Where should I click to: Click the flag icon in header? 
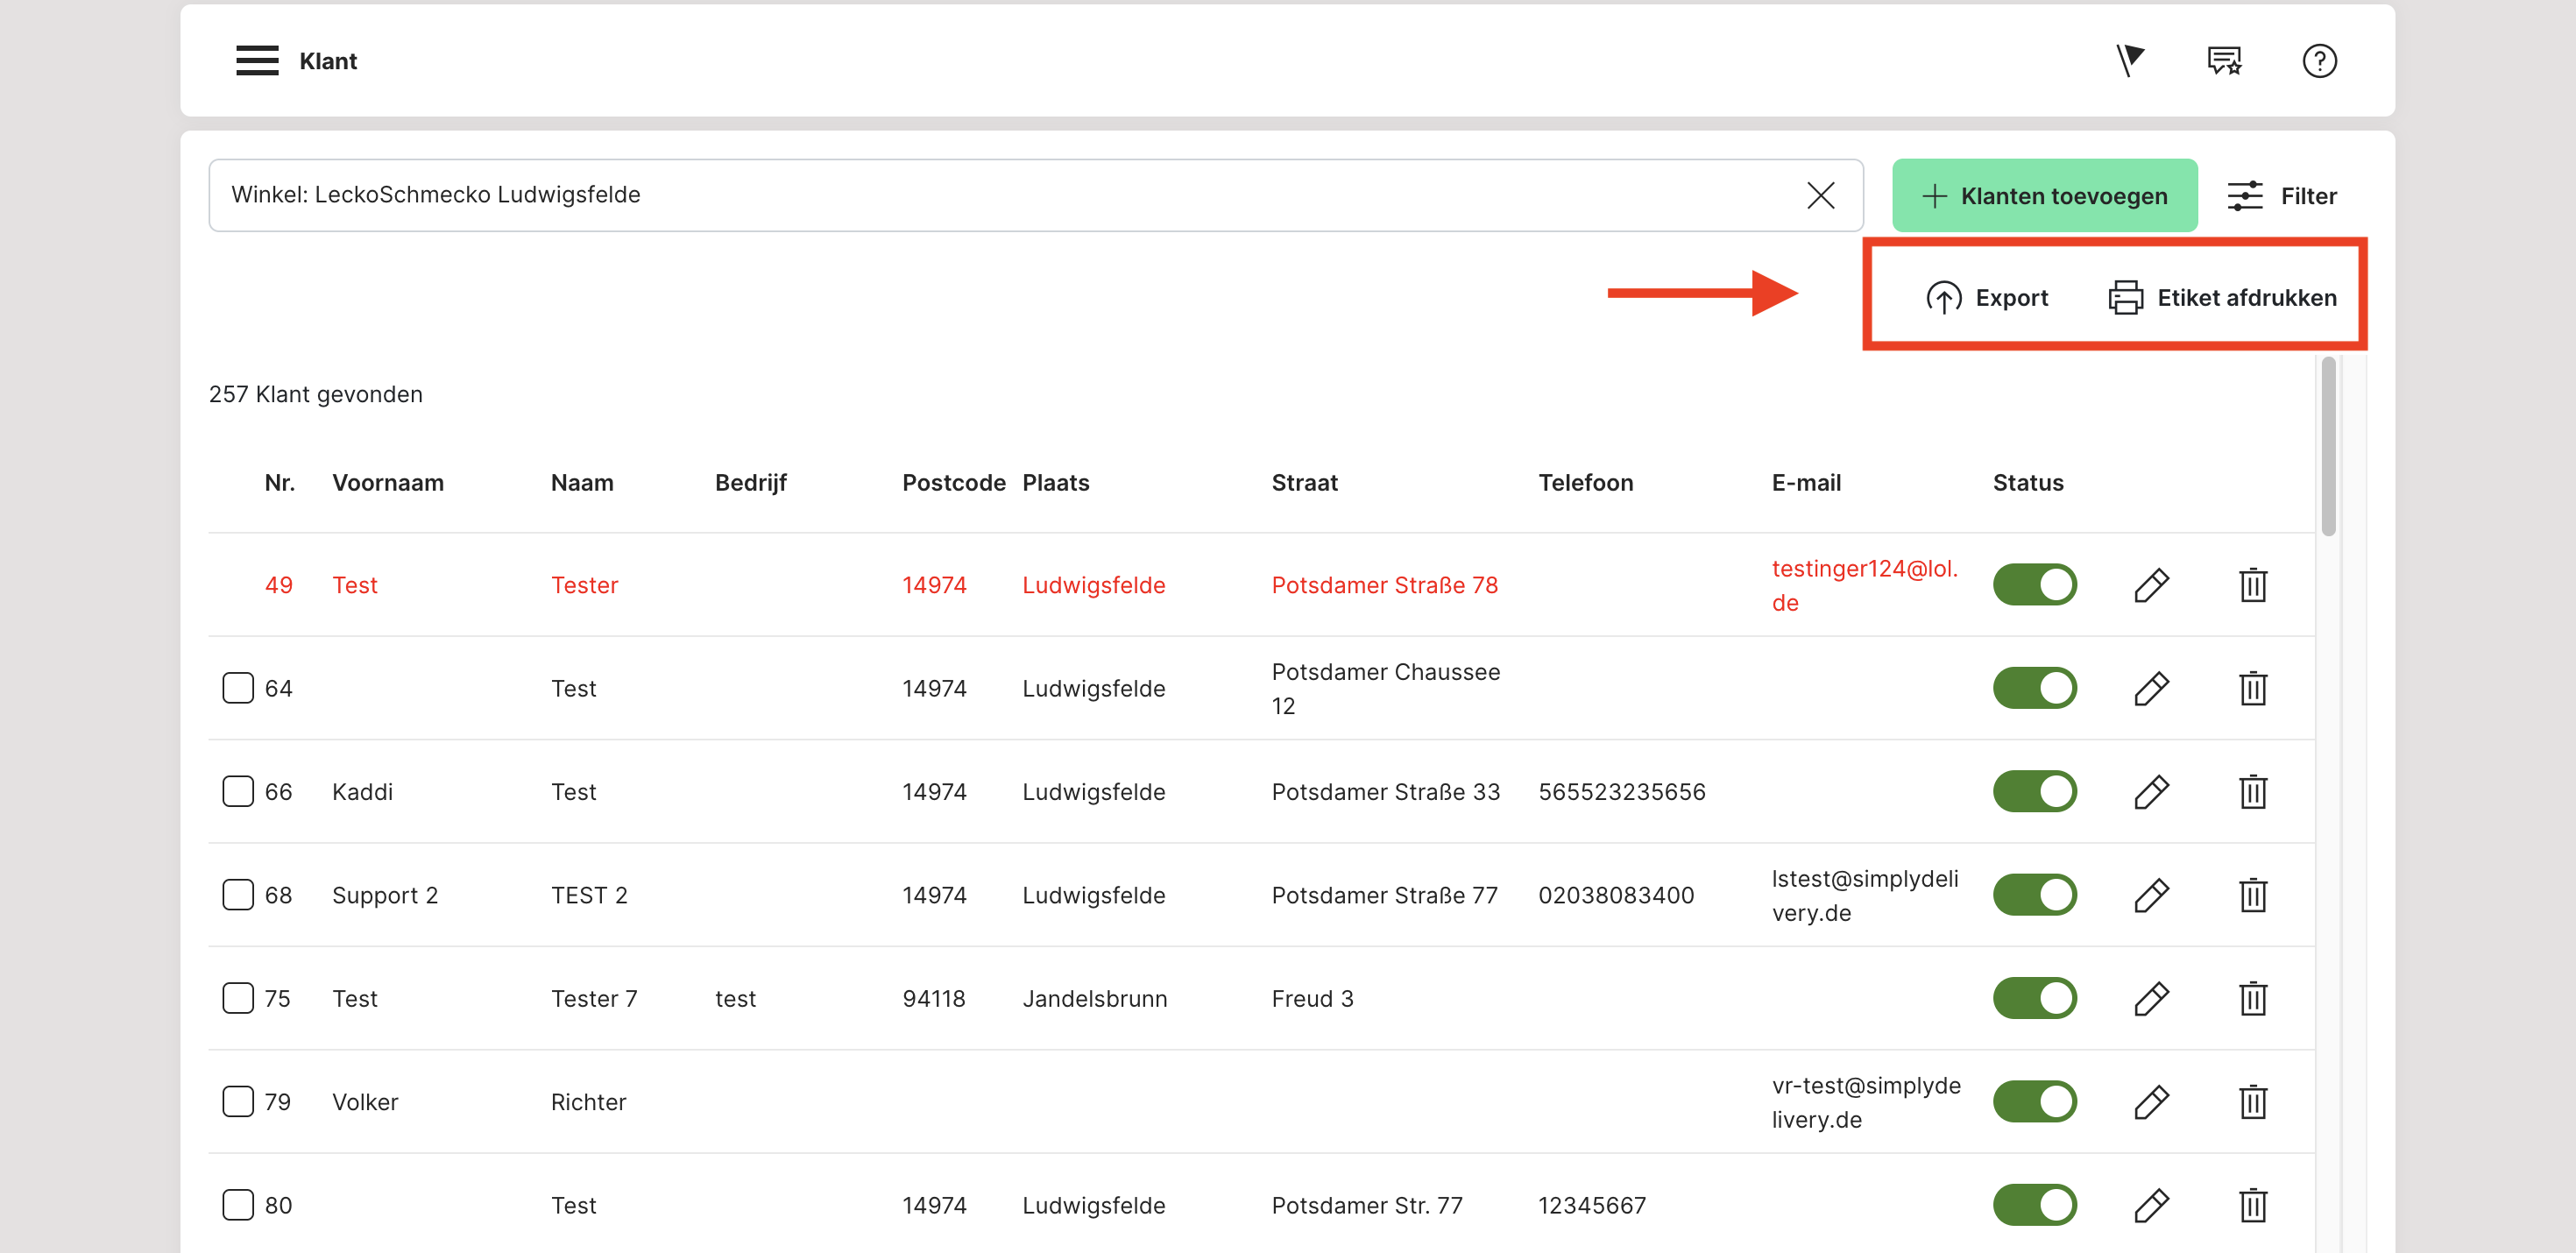2130,60
